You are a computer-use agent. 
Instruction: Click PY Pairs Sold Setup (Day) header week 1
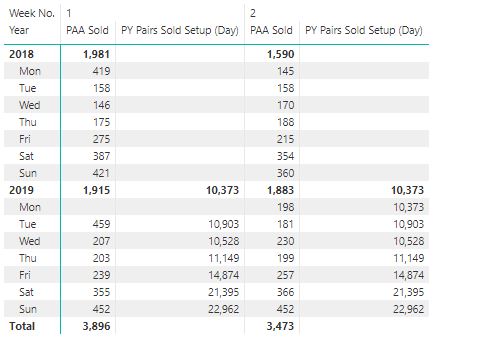pyautogui.click(x=180, y=30)
